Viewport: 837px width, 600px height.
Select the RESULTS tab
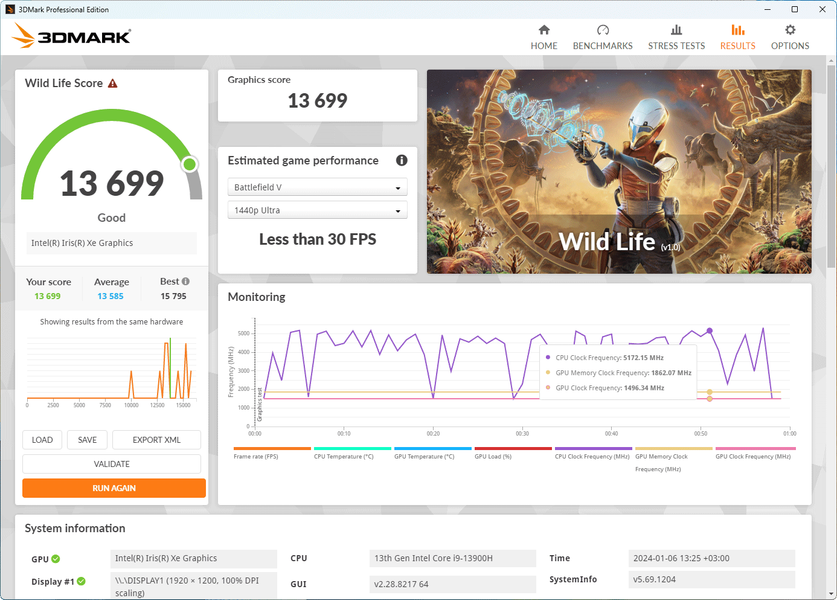click(x=738, y=37)
